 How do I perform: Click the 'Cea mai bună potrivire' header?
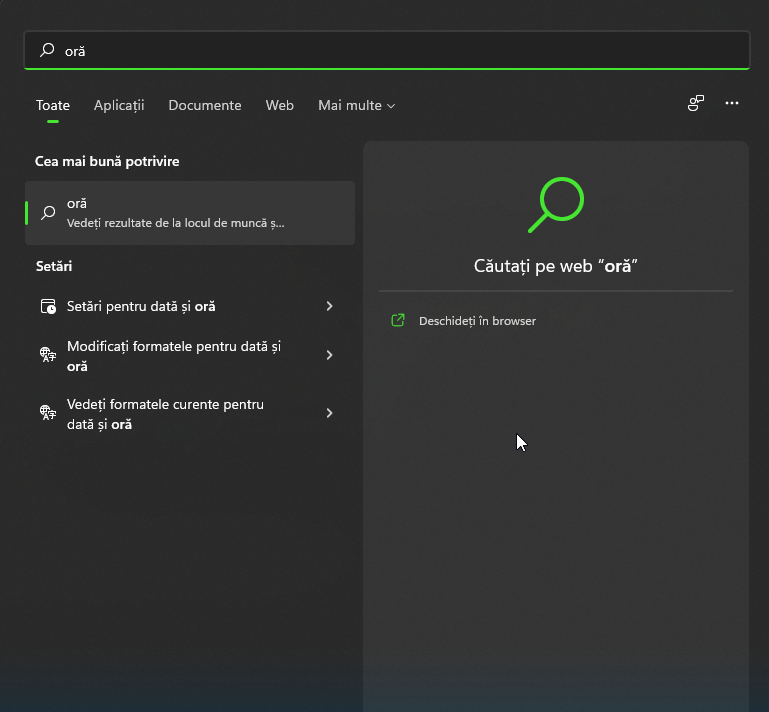[x=107, y=161]
